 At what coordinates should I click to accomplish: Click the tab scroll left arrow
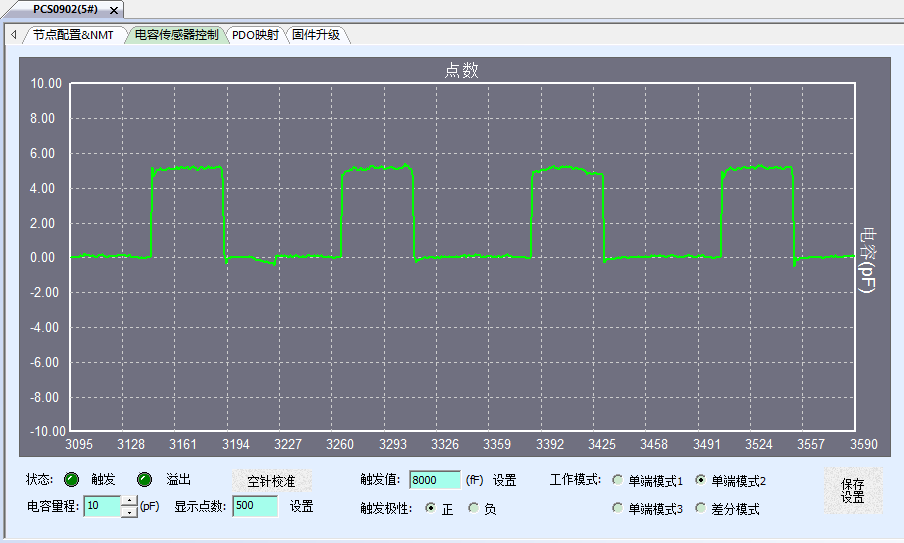click(14, 34)
